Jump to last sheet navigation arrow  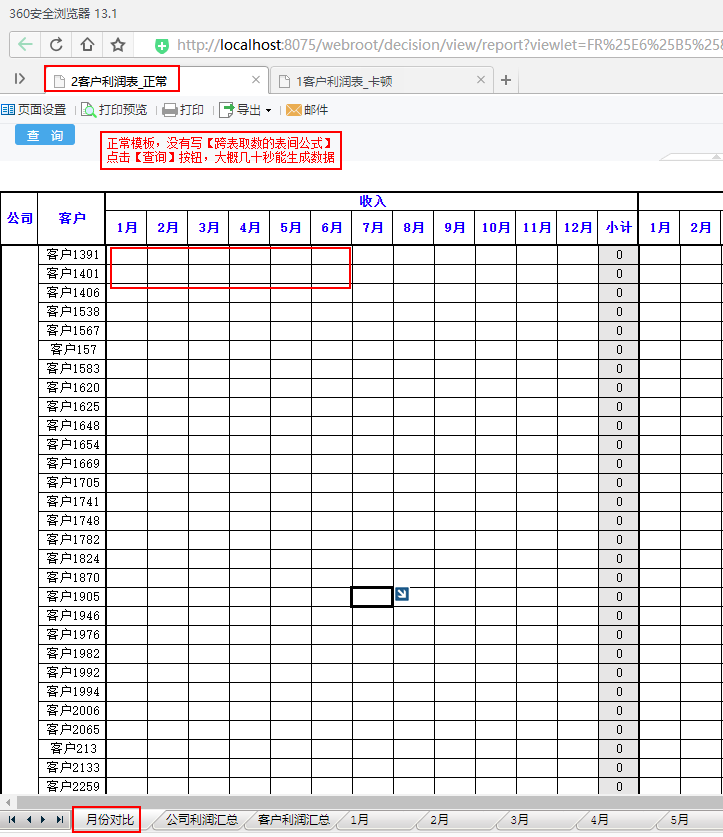[x=60, y=819]
